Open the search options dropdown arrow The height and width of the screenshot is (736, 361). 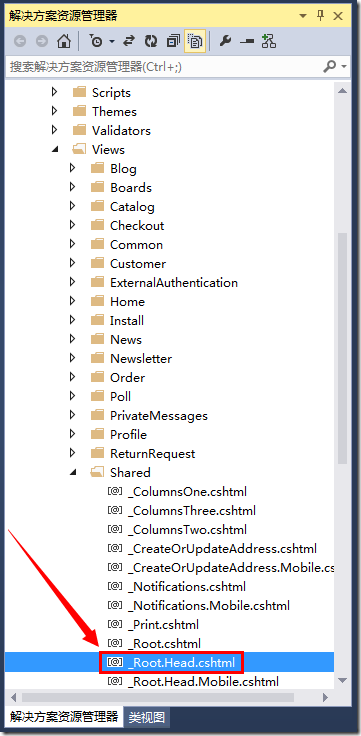pos(344,67)
